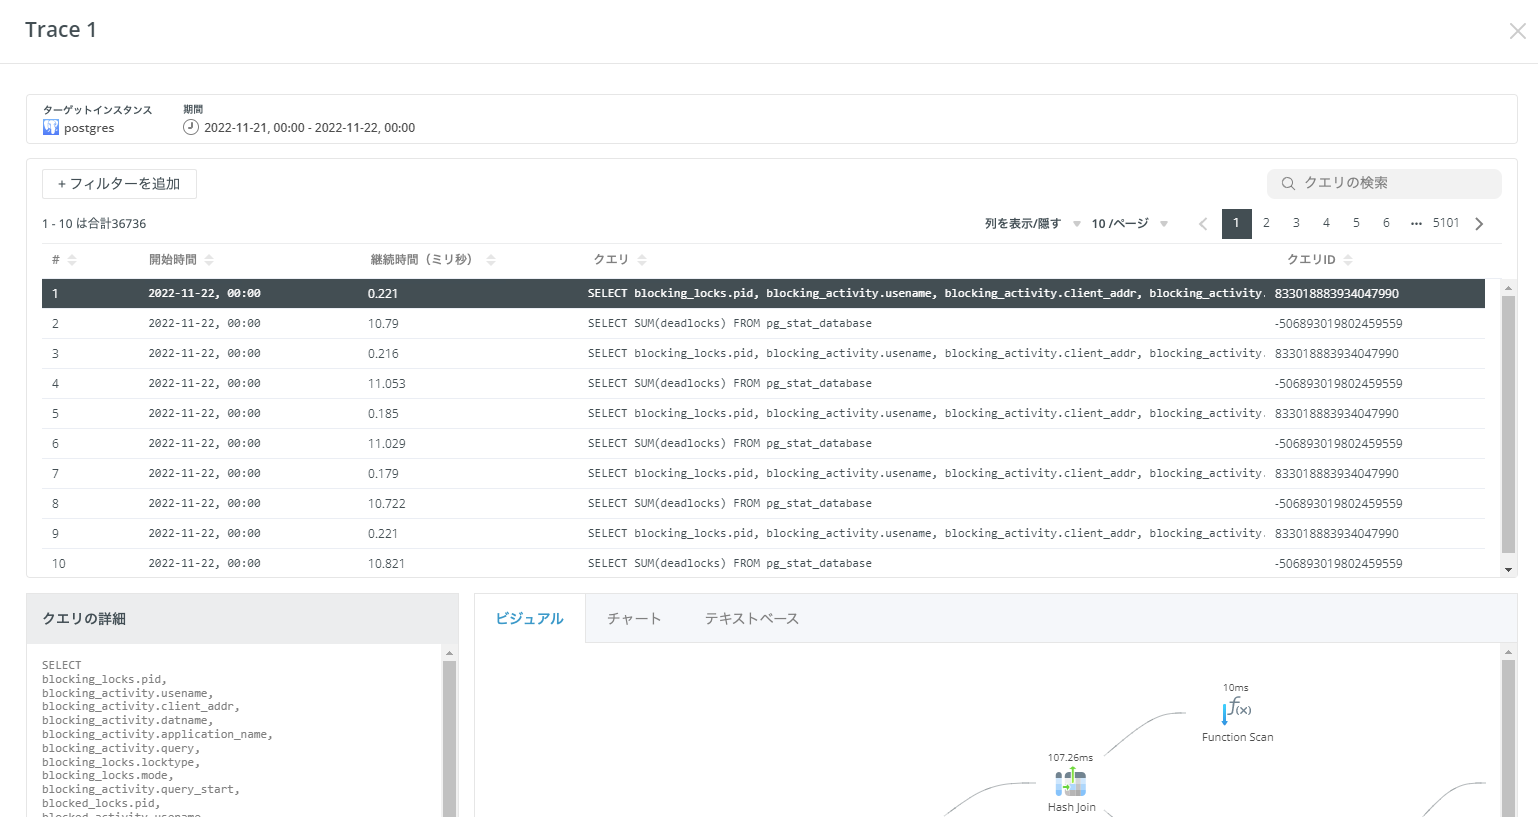Viewport: 1538px width, 817px height.
Task: Select row 6 with duration 11.029
Action: coord(763,444)
